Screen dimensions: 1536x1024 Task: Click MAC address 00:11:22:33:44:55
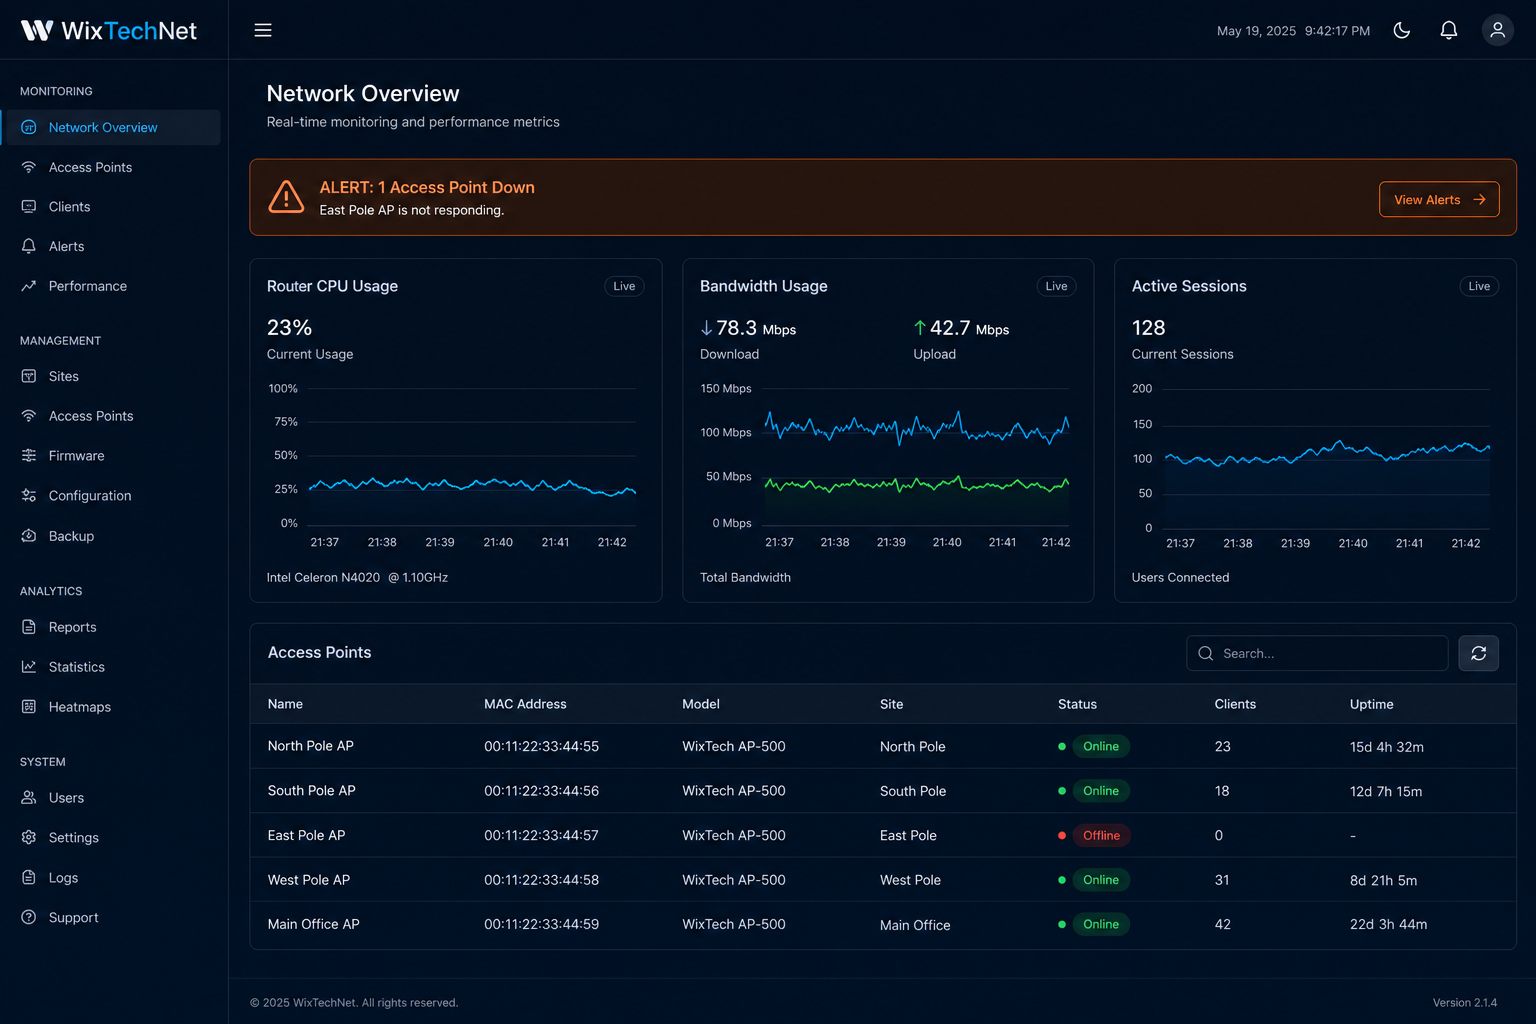click(541, 746)
